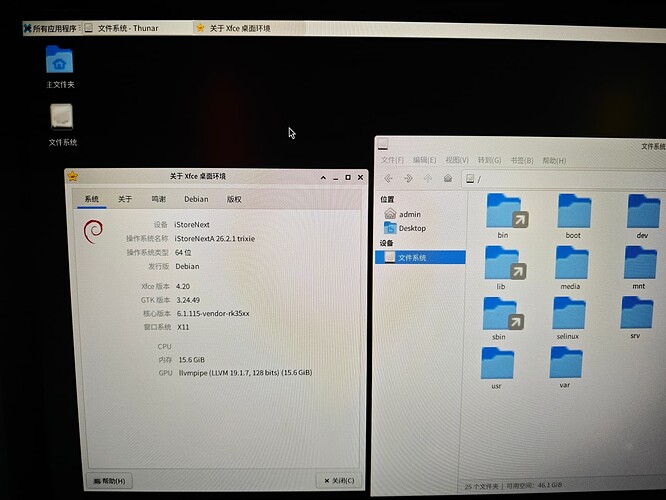Click the 15.6 GiB memory value
The width and height of the screenshot is (666, 500).
[192, 360]
